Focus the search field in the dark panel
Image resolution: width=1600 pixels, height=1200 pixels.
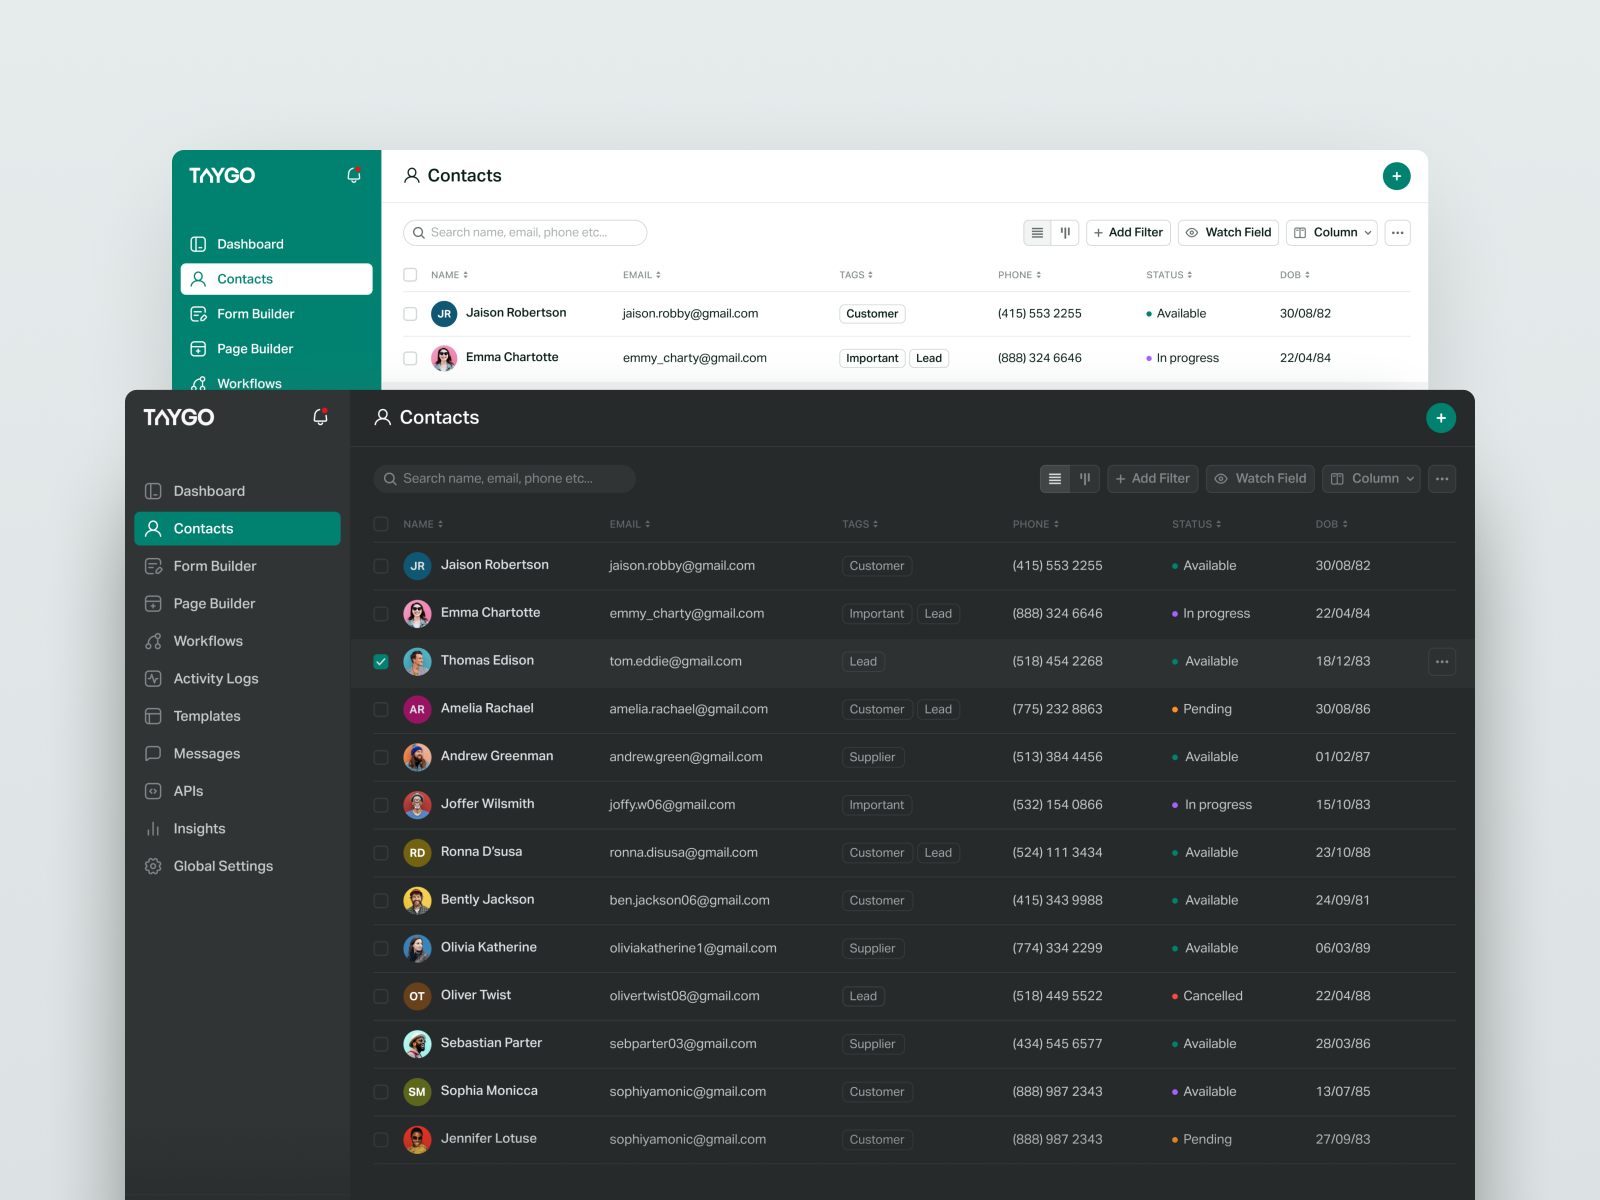tap(505, 479)
